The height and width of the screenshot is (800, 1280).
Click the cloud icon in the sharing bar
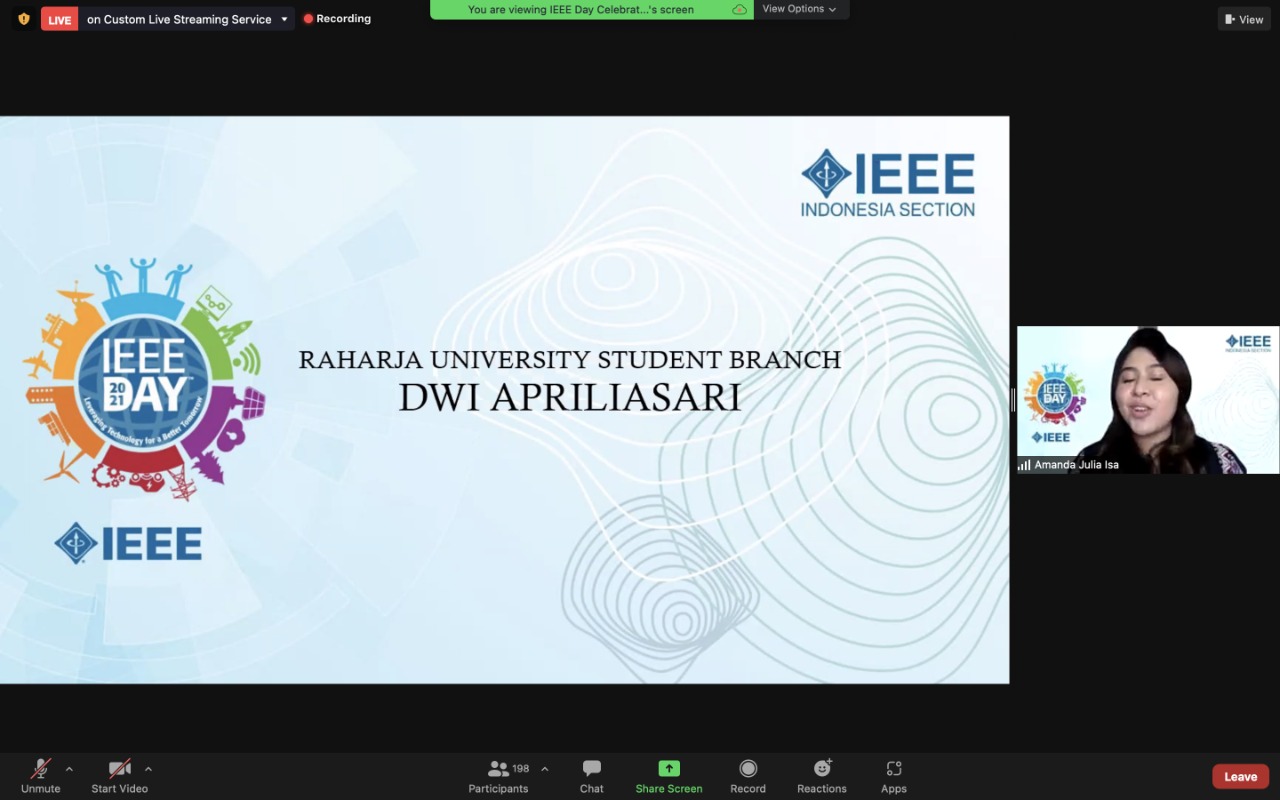pyautogui.click(x=739, y=9)
